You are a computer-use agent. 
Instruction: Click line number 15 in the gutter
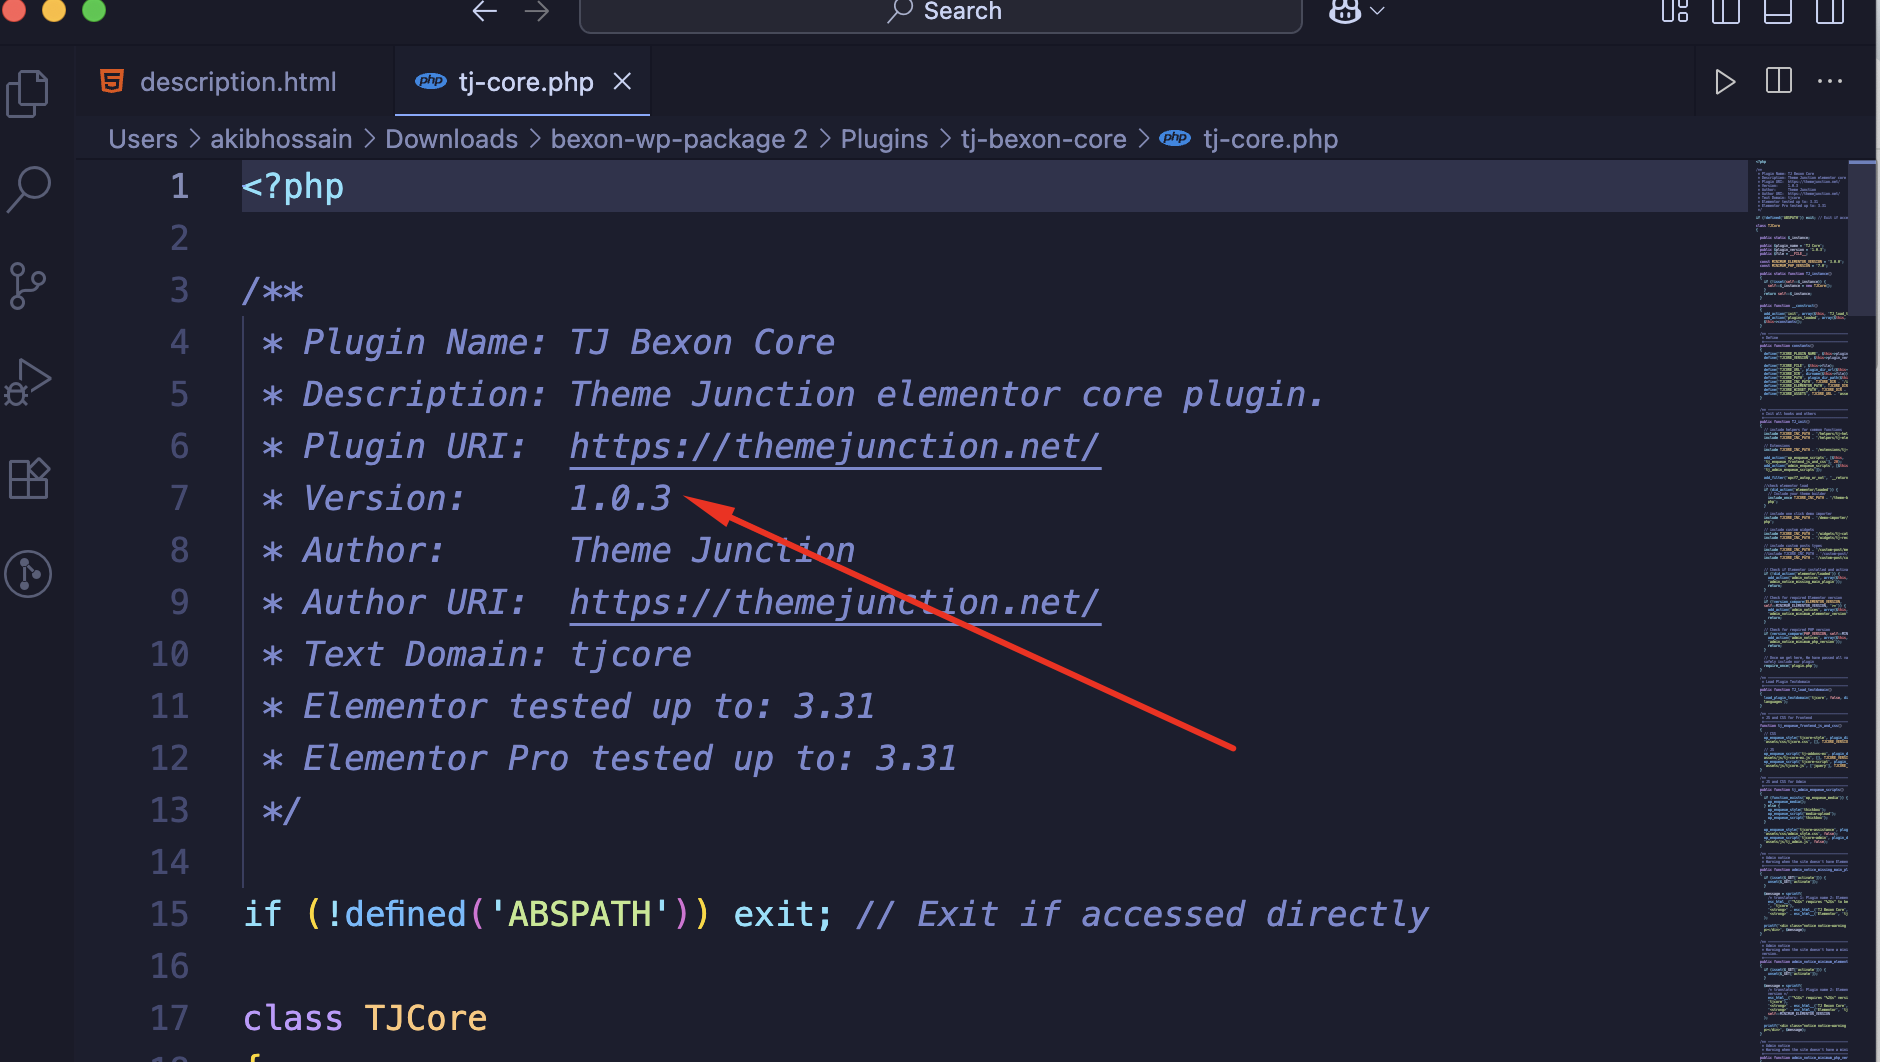(x=169, y=914)
